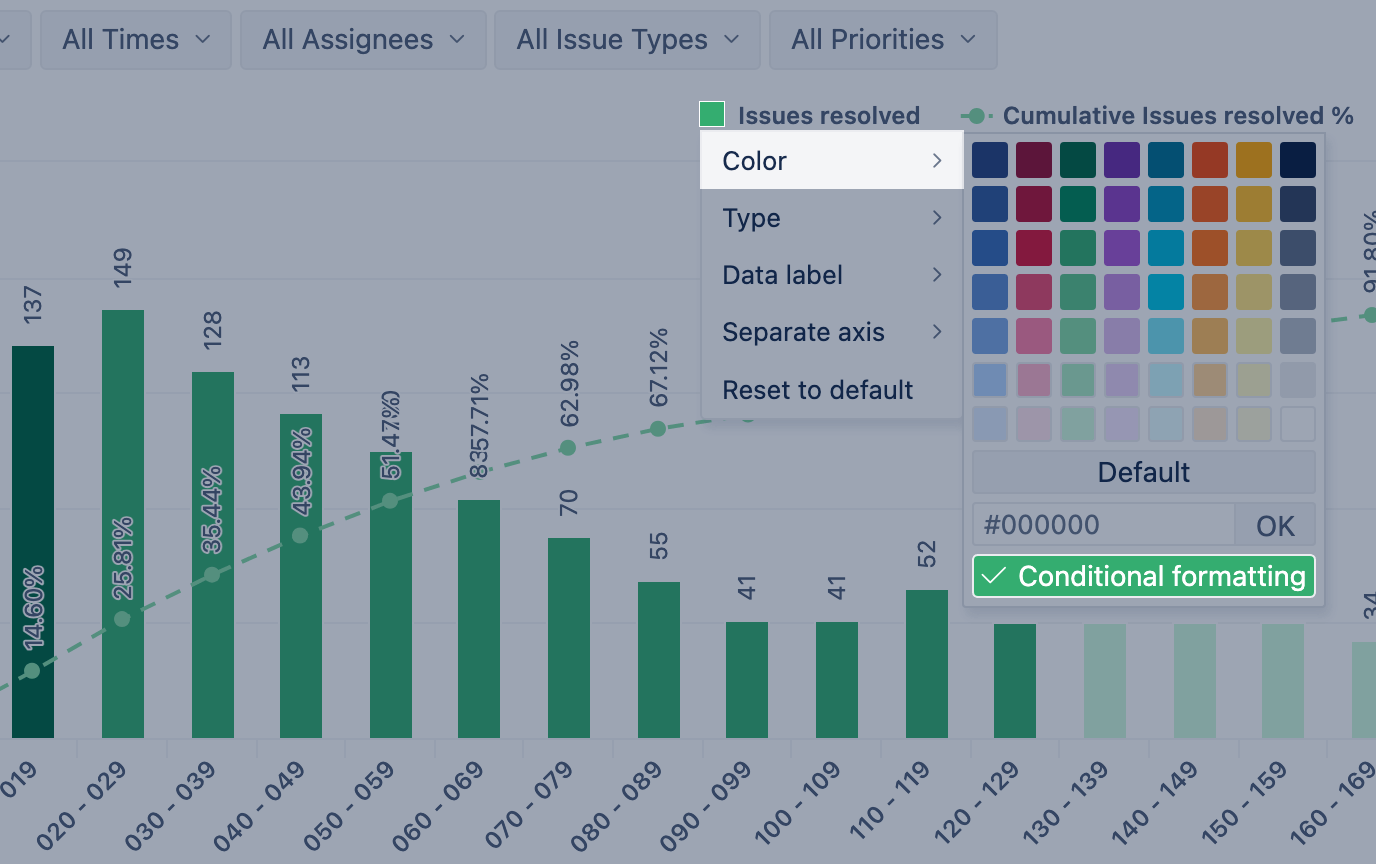Expand the All Issue Types dropdown
This screenshot has height=864, width=1376.
pos(627,40)
